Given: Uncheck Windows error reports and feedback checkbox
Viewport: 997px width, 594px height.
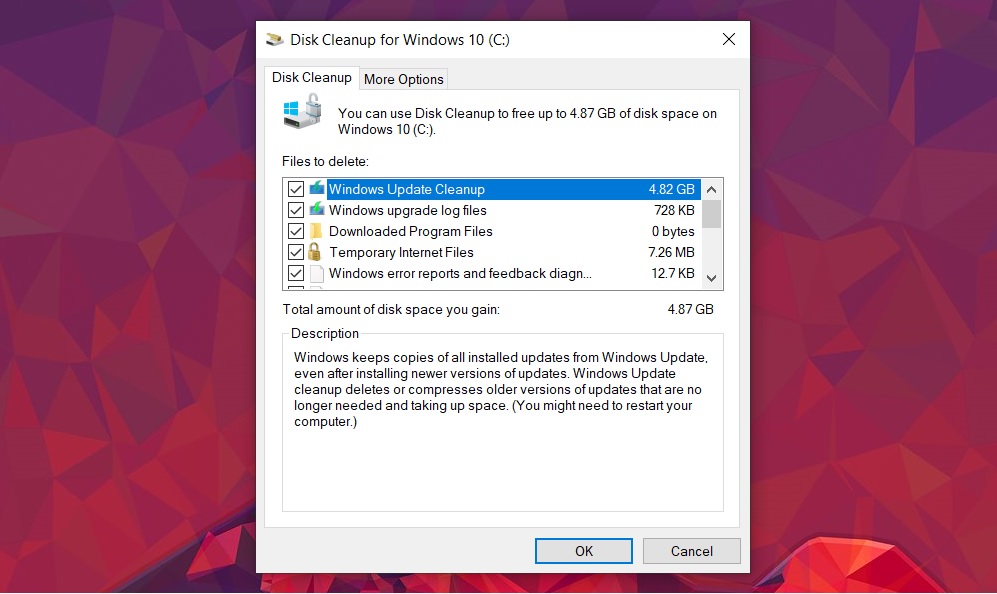Looking at the screenshot, I should click(296, 273).
